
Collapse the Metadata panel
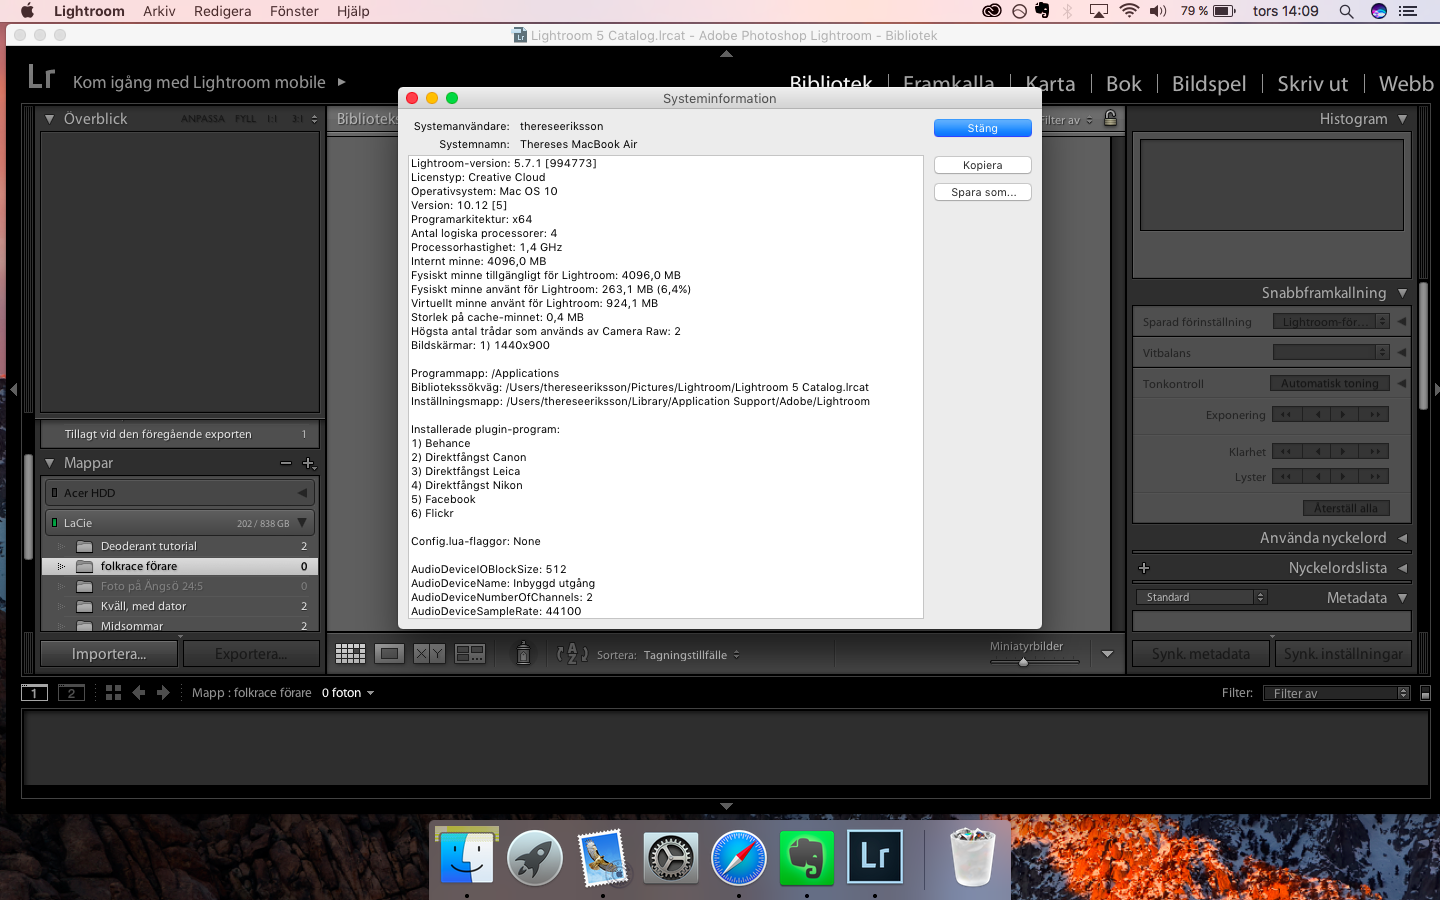pyautogui.click(x=1403, y=598)
